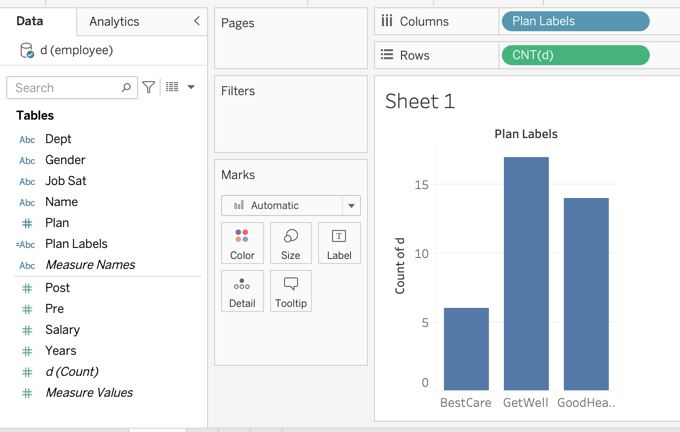The image size is (680, 432).
Task: Open the Size marks card
Action: pyautogui.click(x=290, y=243)
